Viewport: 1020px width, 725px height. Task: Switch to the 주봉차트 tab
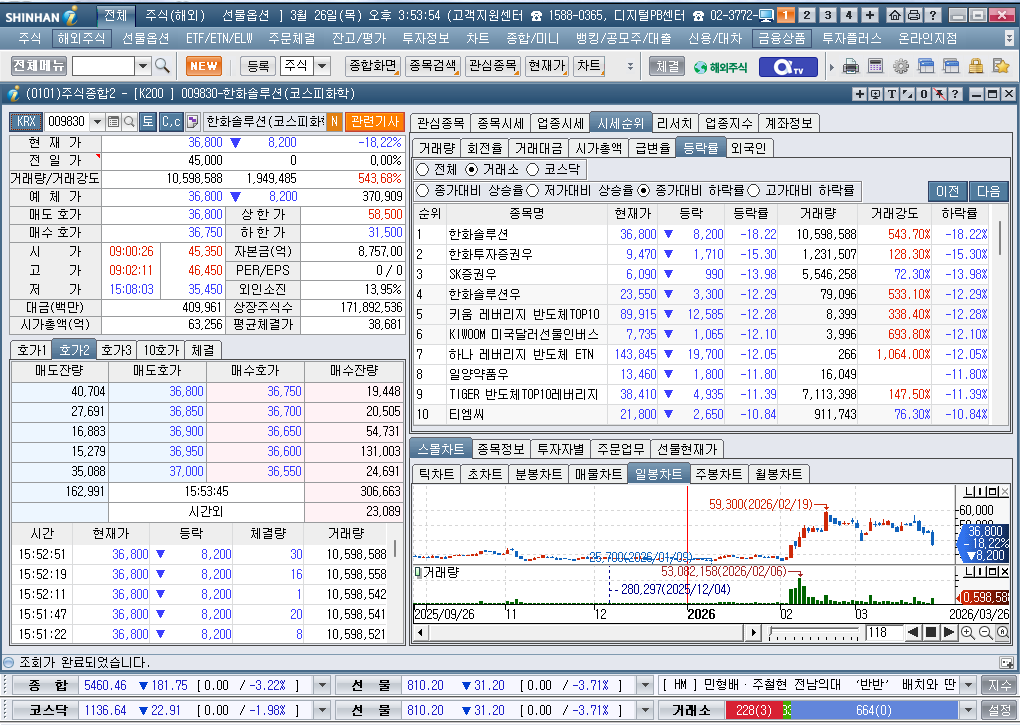(x=718, y=474)
